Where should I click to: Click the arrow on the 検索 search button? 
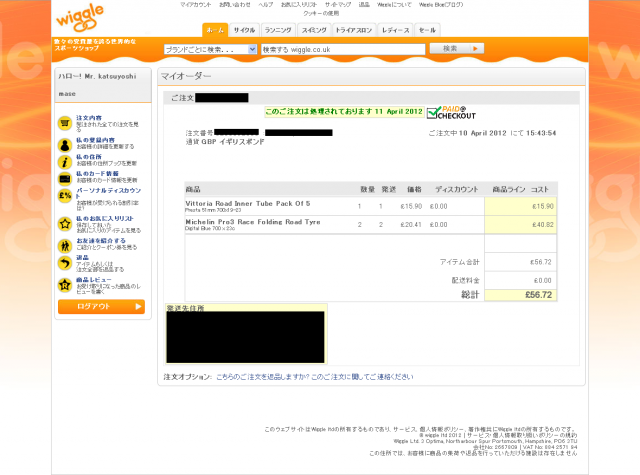[x=475, y=49]
